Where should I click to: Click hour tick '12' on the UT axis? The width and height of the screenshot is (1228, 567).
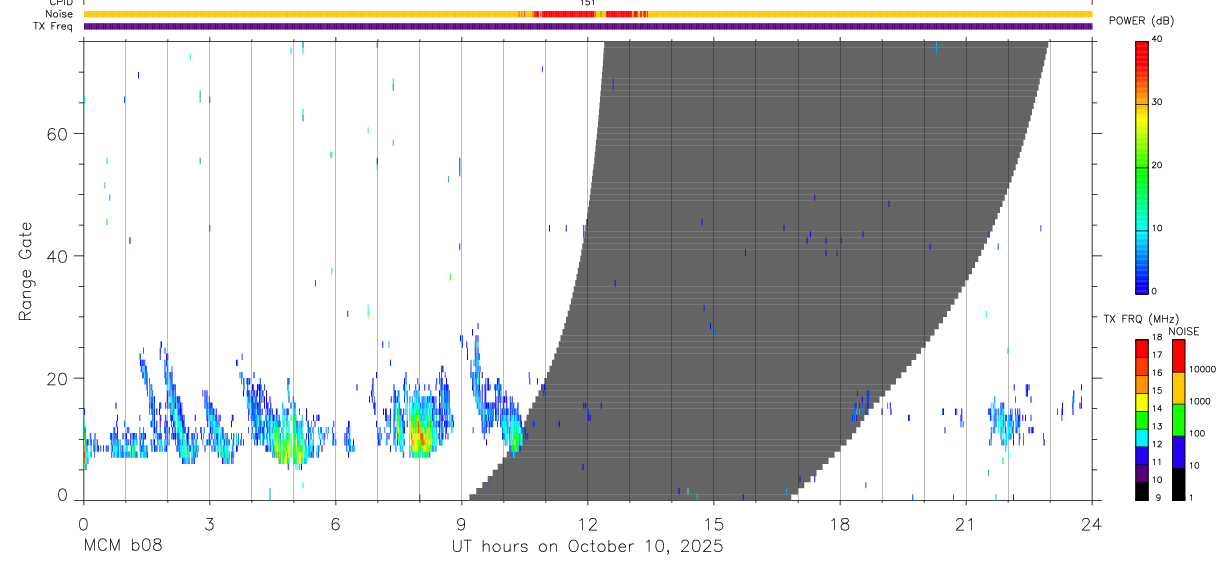[587, 524]
